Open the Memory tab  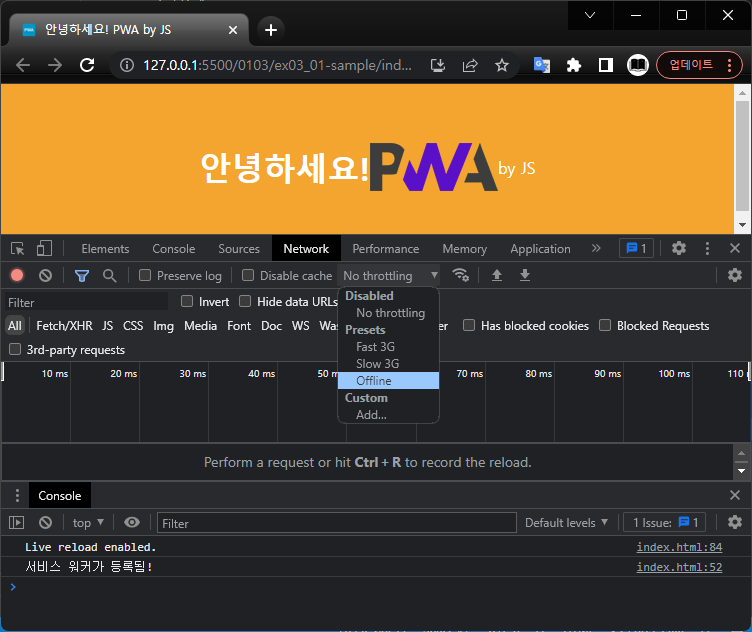click(464, 249)
